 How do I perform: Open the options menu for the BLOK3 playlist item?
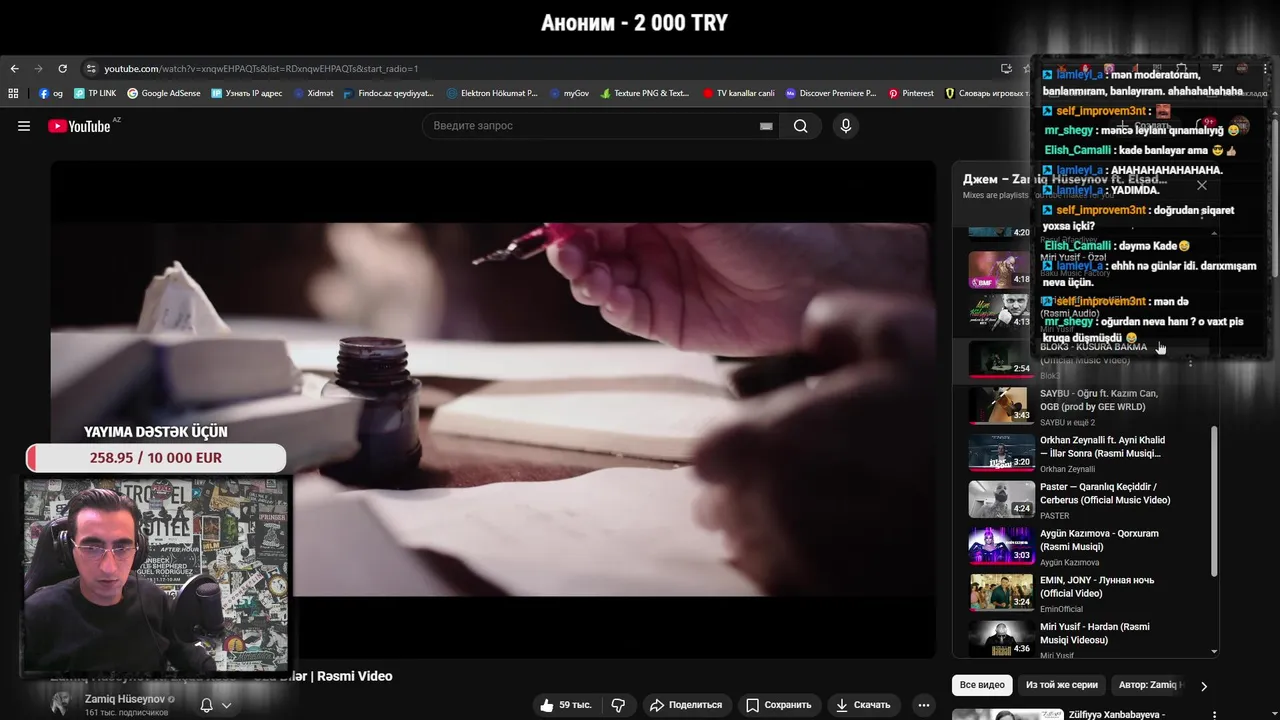[x=1190, y=361]
